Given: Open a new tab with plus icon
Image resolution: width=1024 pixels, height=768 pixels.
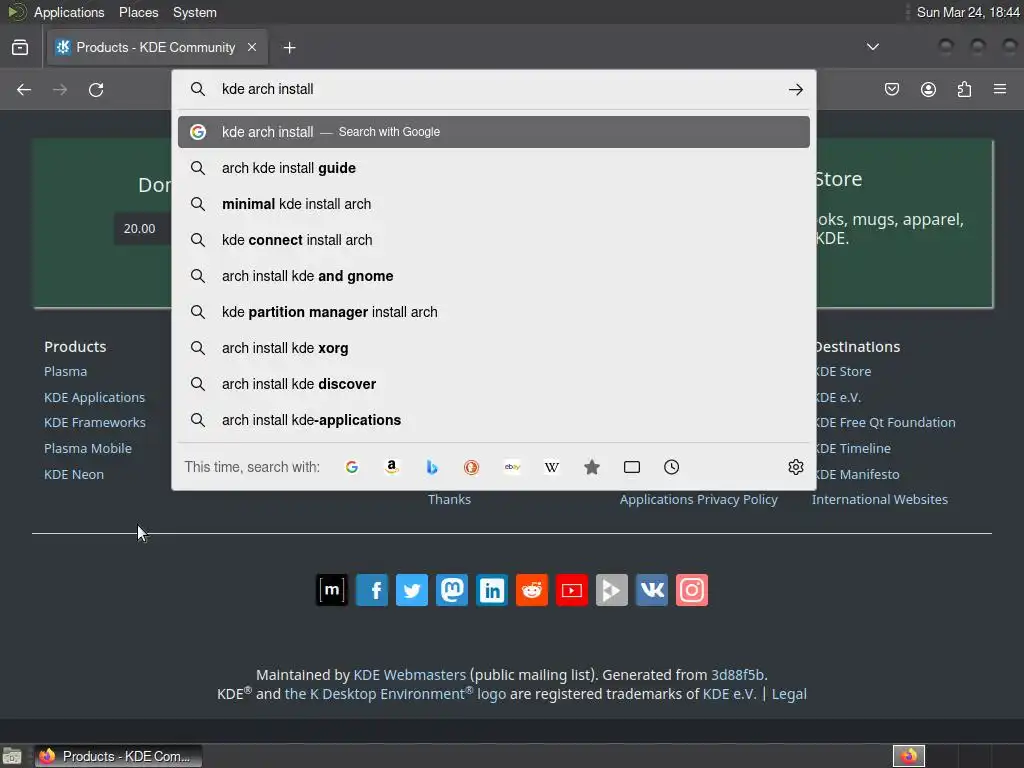Looking at the screenshot, I should coord(289,48).
